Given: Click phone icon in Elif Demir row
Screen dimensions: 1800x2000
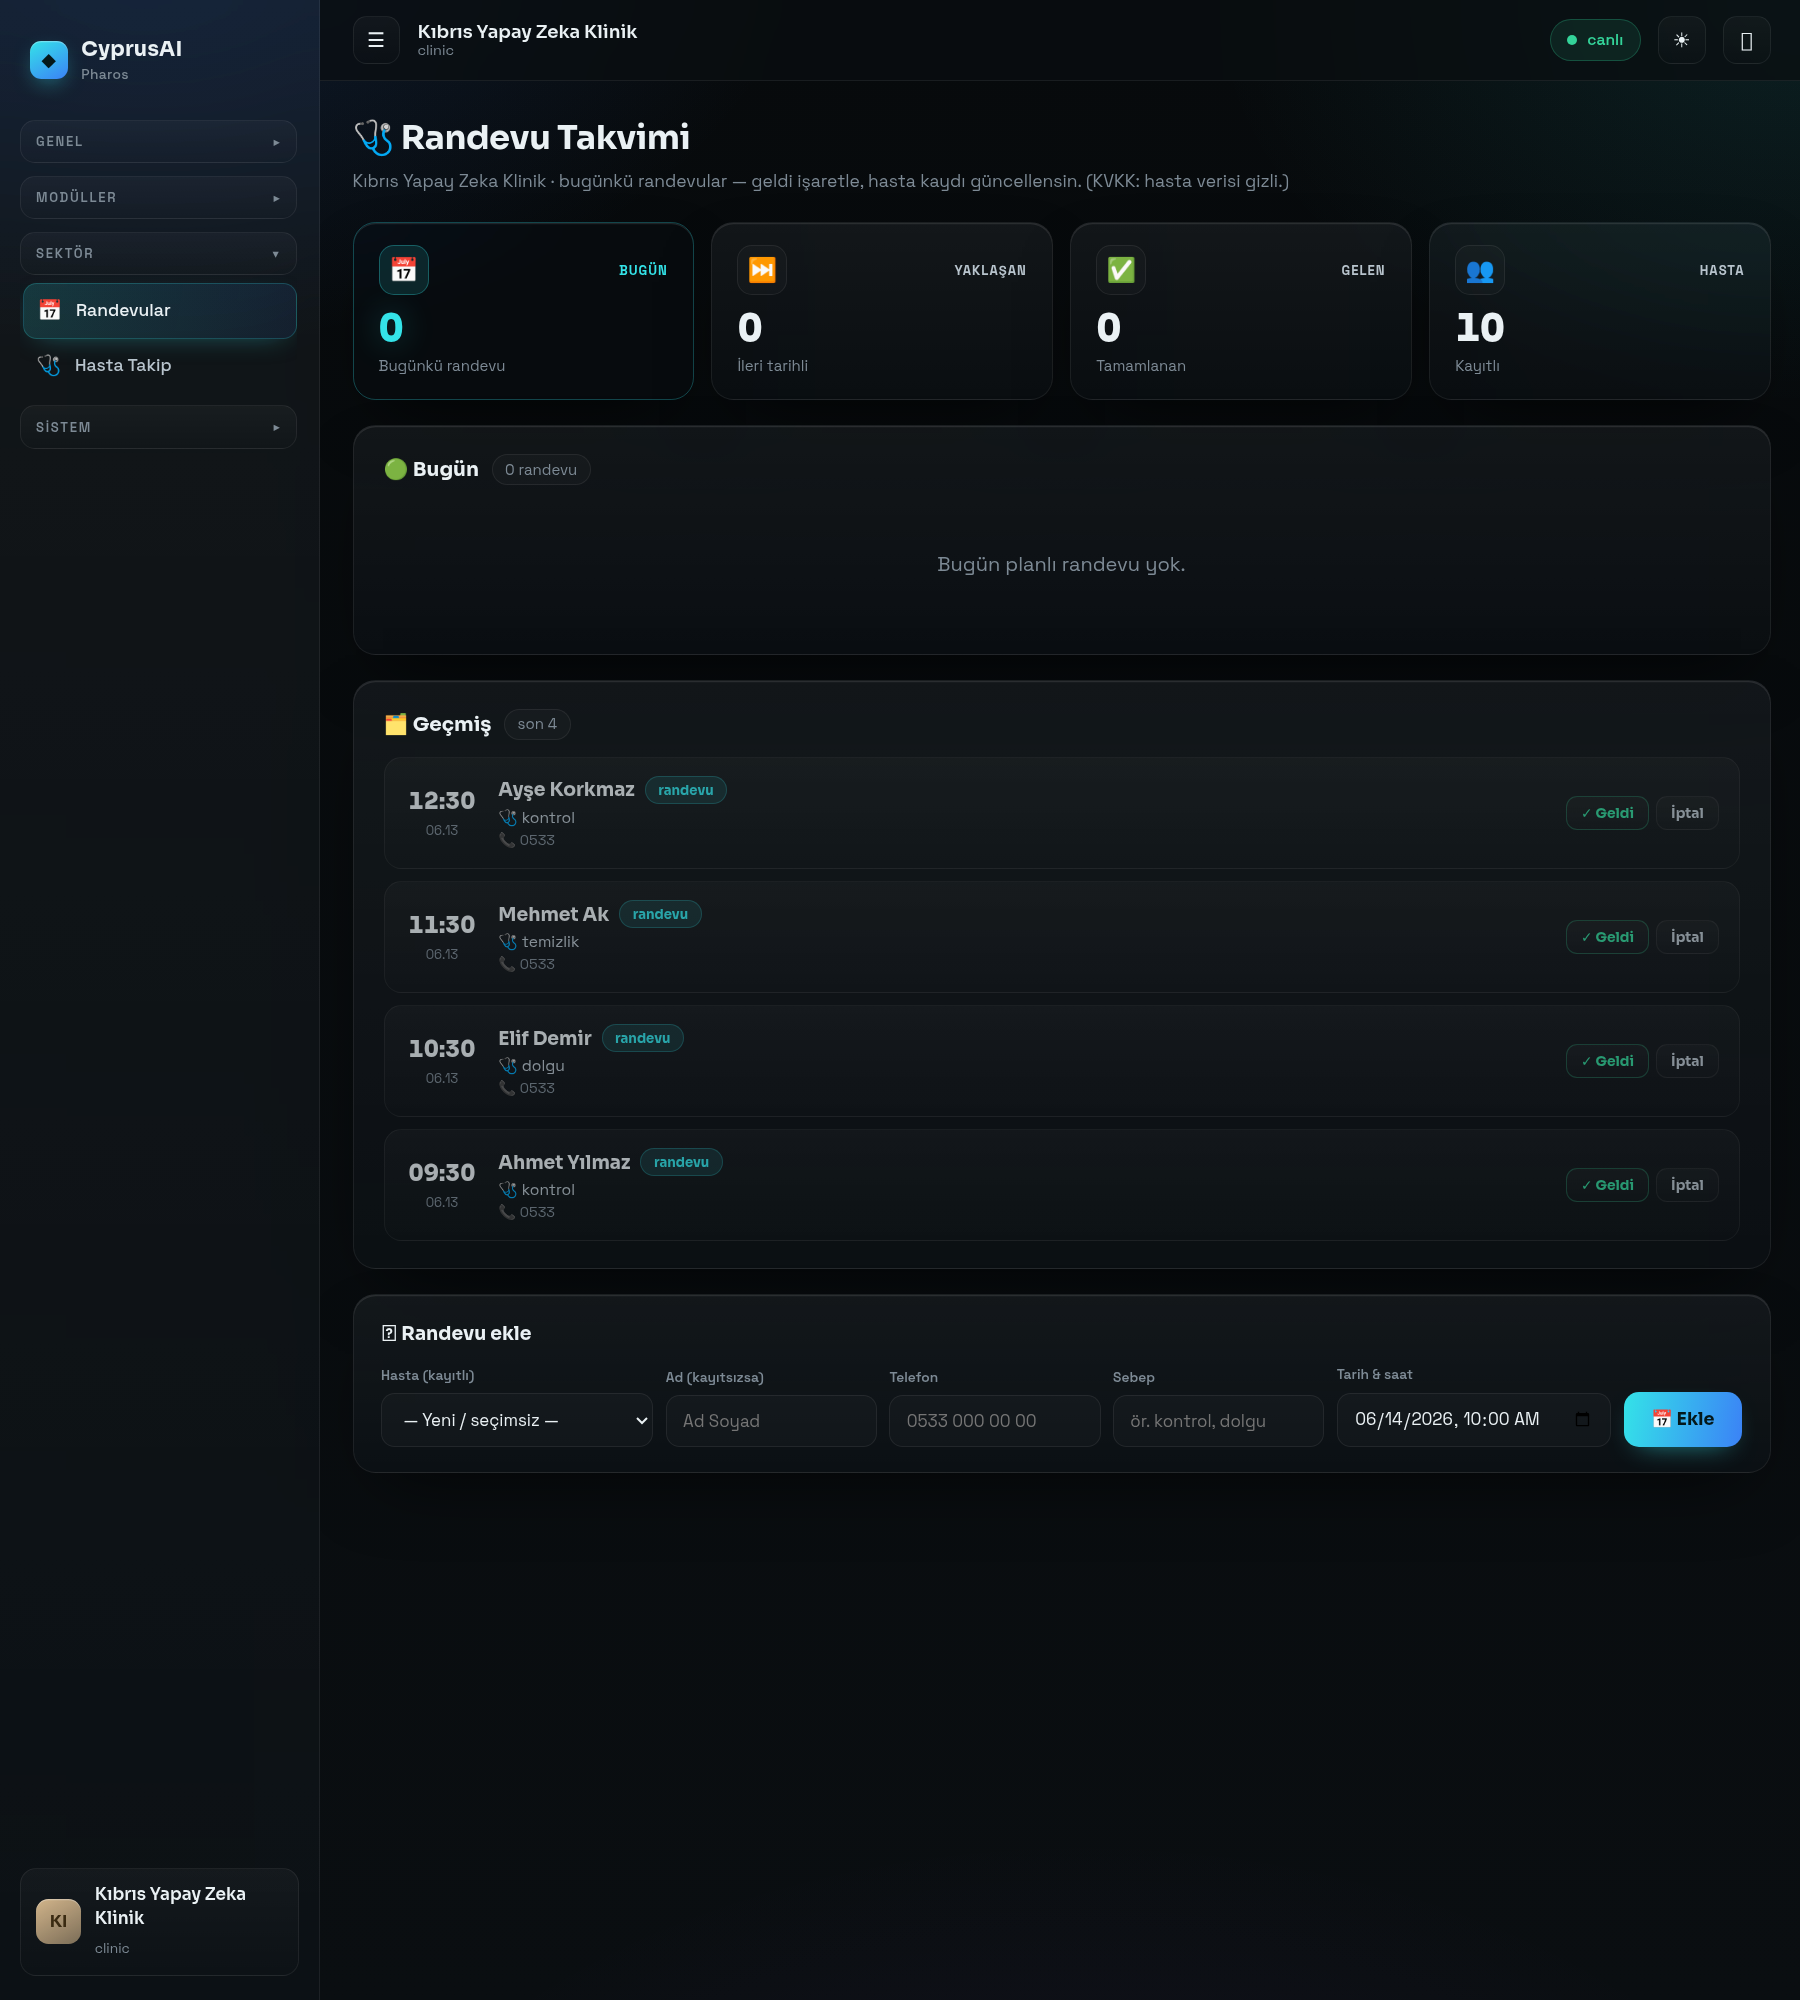Looking at the screenshot, I should point(507,1088).
